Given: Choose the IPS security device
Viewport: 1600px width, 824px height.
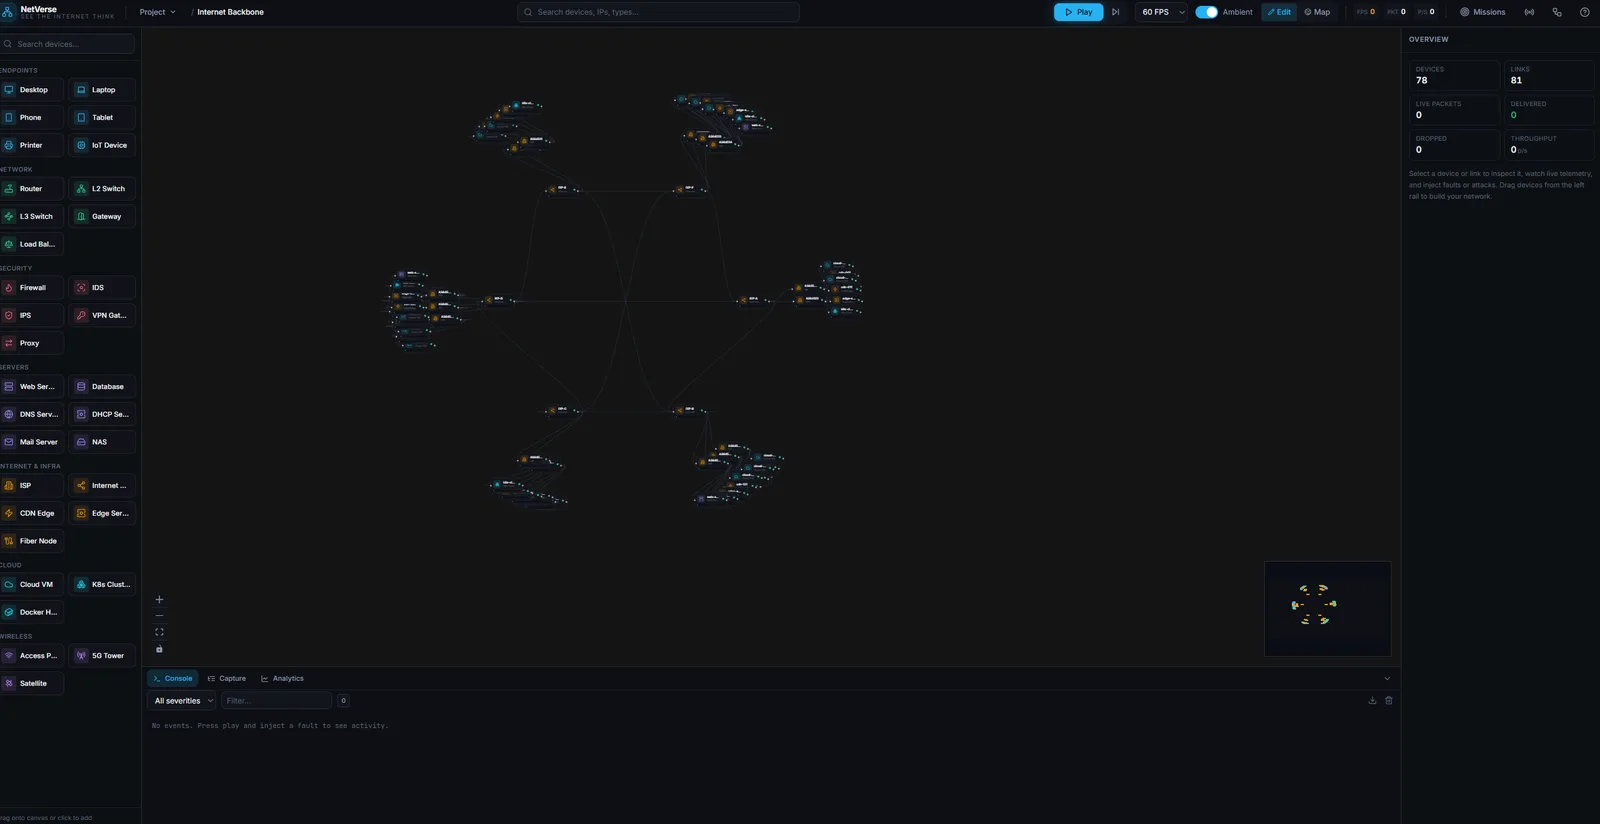Looking at the screenshot, I should 31,315.
